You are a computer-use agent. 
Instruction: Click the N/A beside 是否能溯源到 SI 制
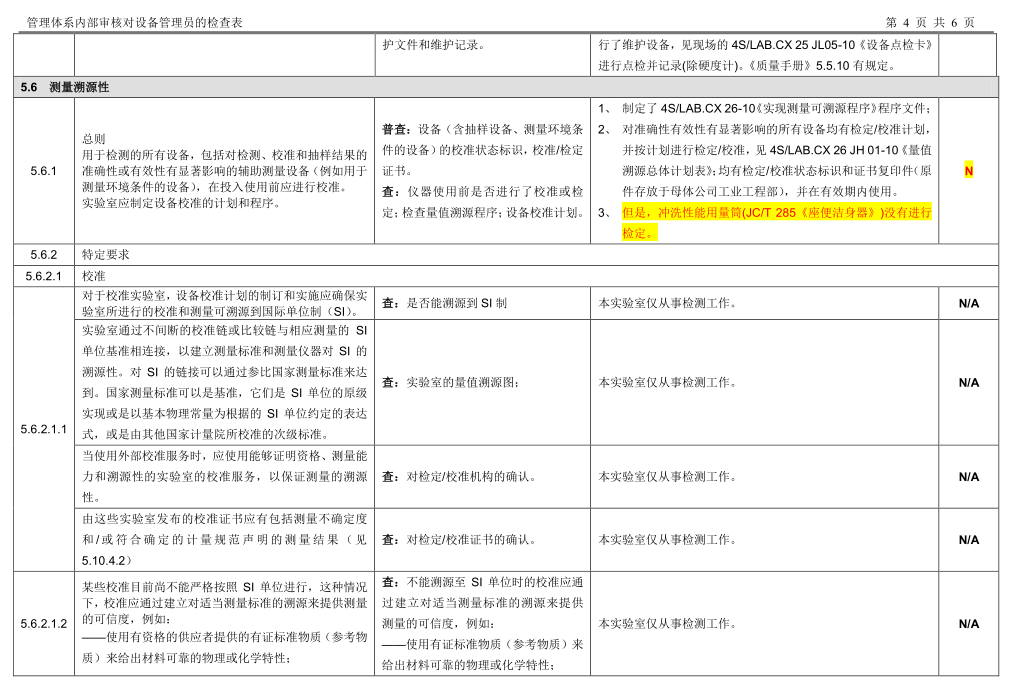point(968,303)
